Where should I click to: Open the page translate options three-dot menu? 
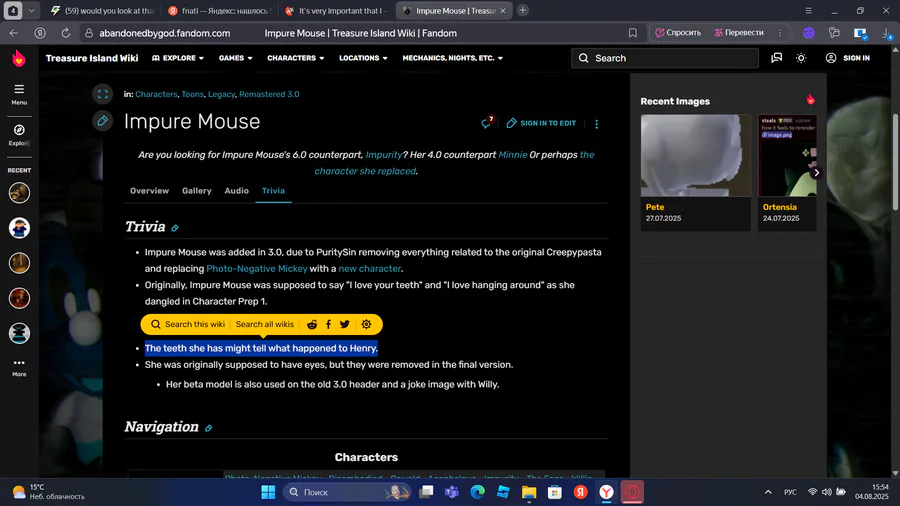pos(779,33)
